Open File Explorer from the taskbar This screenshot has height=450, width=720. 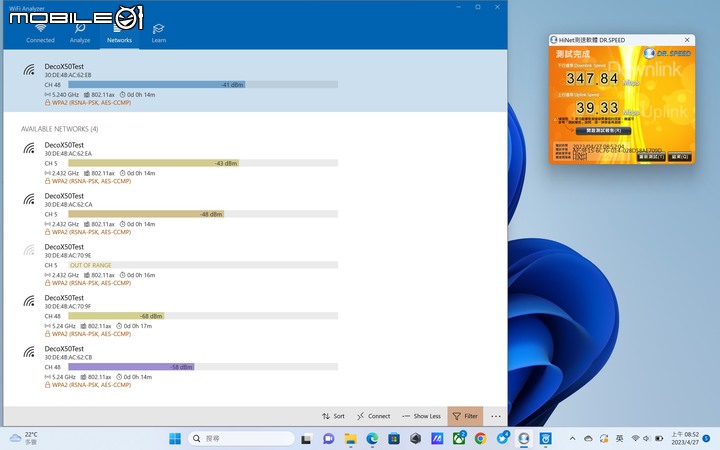[x=350, y=439]
